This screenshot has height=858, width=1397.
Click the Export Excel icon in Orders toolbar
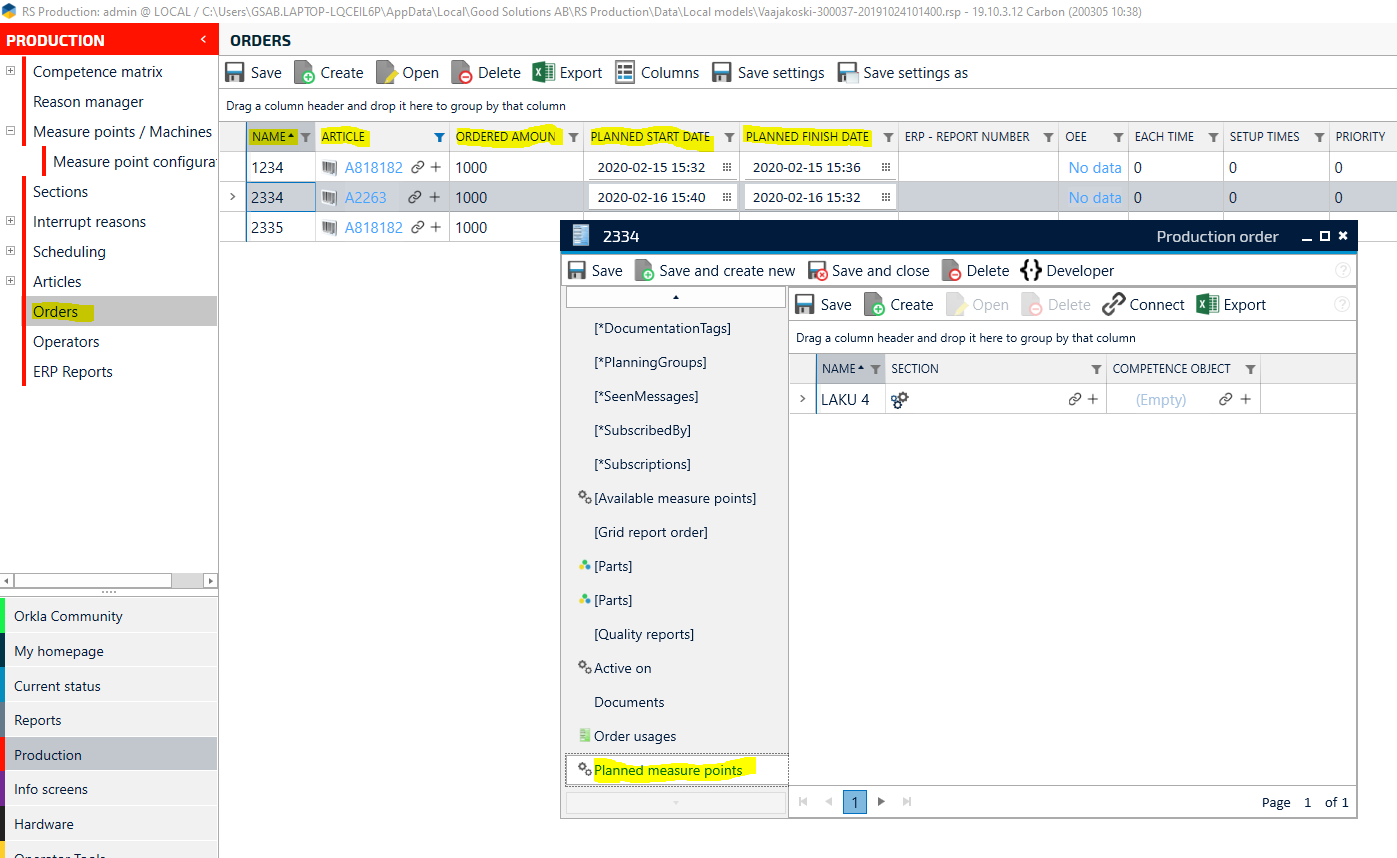coord(543,72)
